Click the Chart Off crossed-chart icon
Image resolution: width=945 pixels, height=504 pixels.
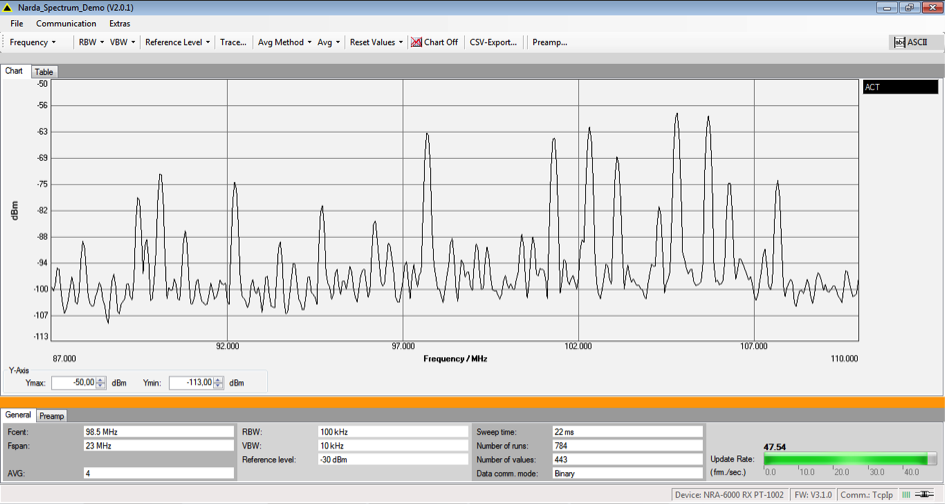coord(416,42)
